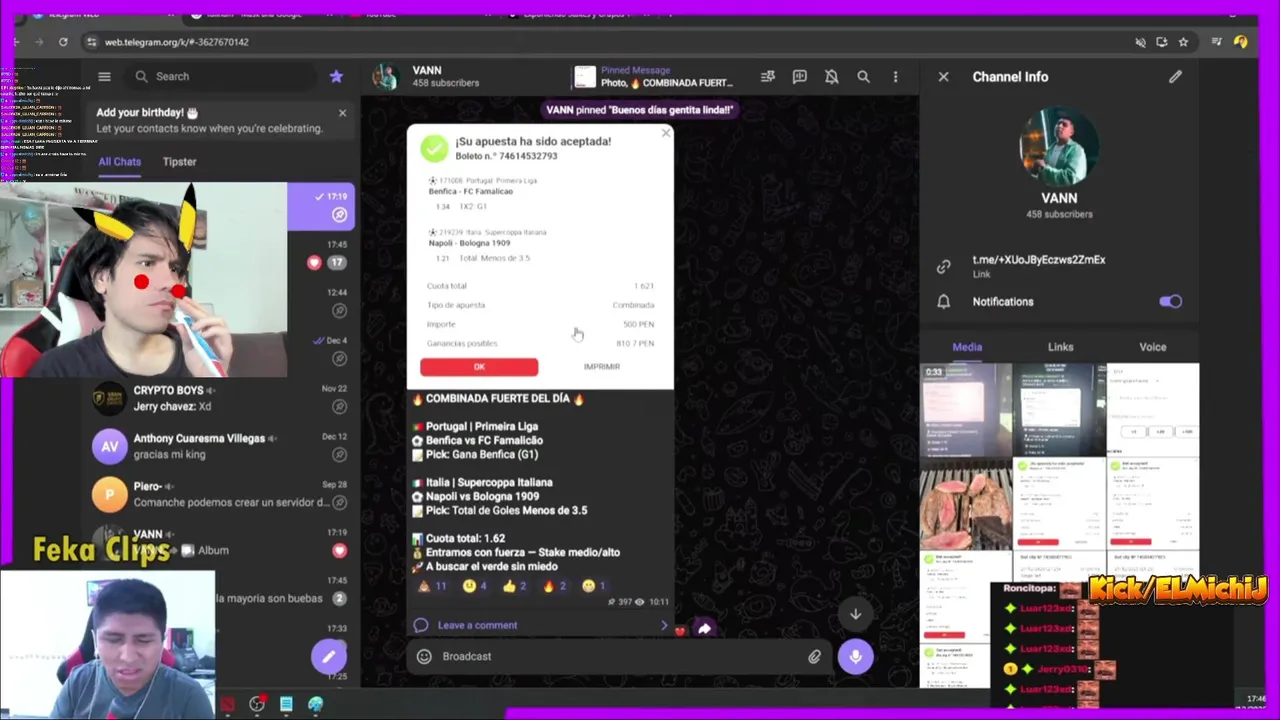Click the VANN channel profile photo
Screen dimensions: 1280x720
(1059, 145)
